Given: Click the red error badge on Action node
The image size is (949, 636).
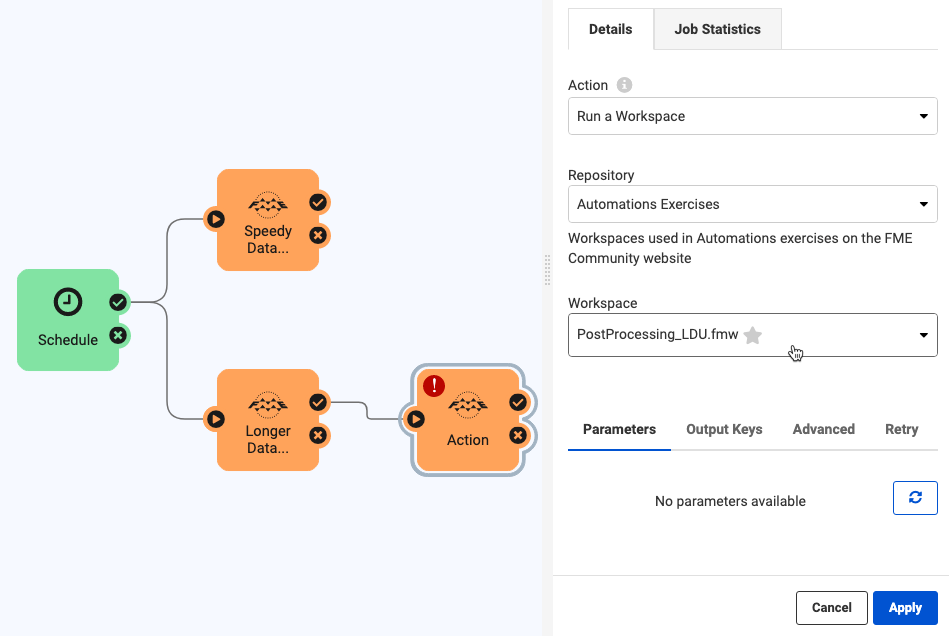Looking at the screenshot, I should tap(434, 386).
